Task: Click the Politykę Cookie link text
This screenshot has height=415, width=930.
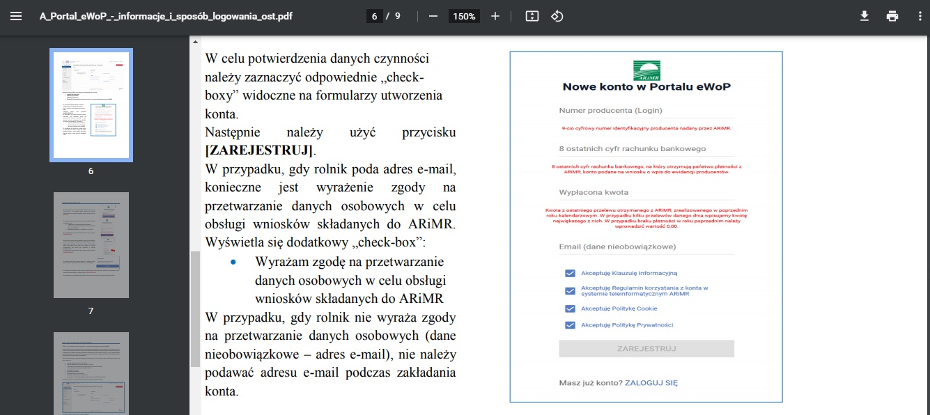Action: tap(634, 309)
